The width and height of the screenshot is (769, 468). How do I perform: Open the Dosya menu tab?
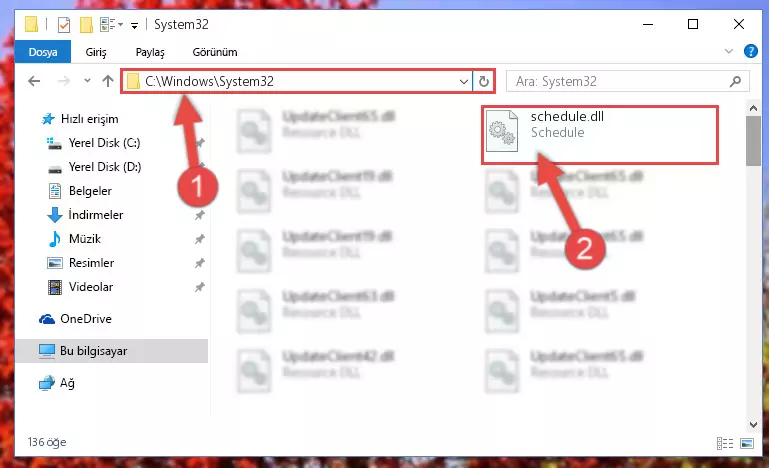43,52
